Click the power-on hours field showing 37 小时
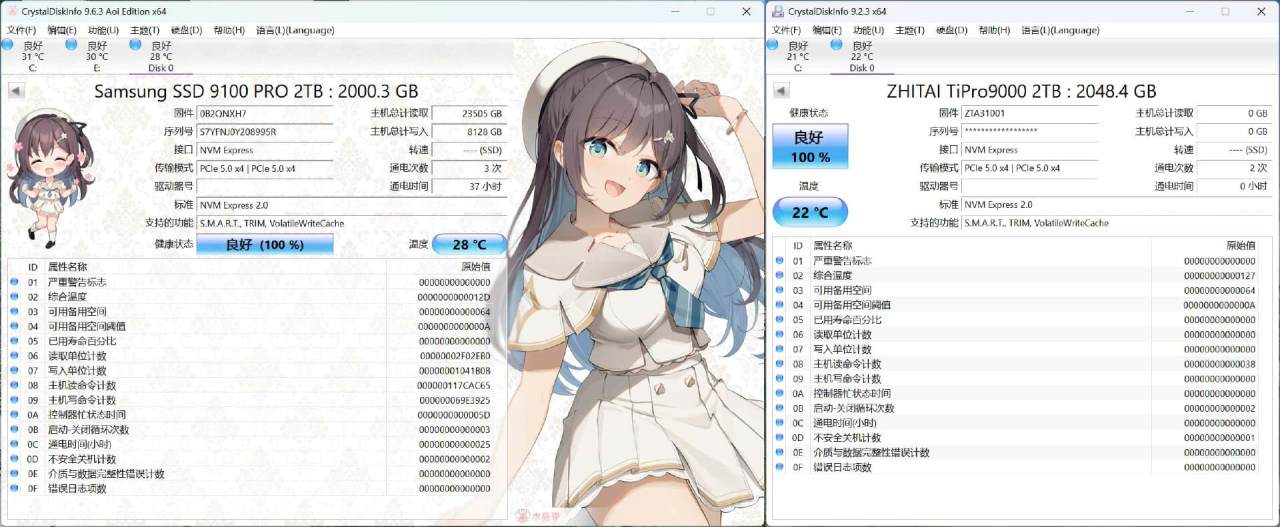 click(x=469, y=187)
